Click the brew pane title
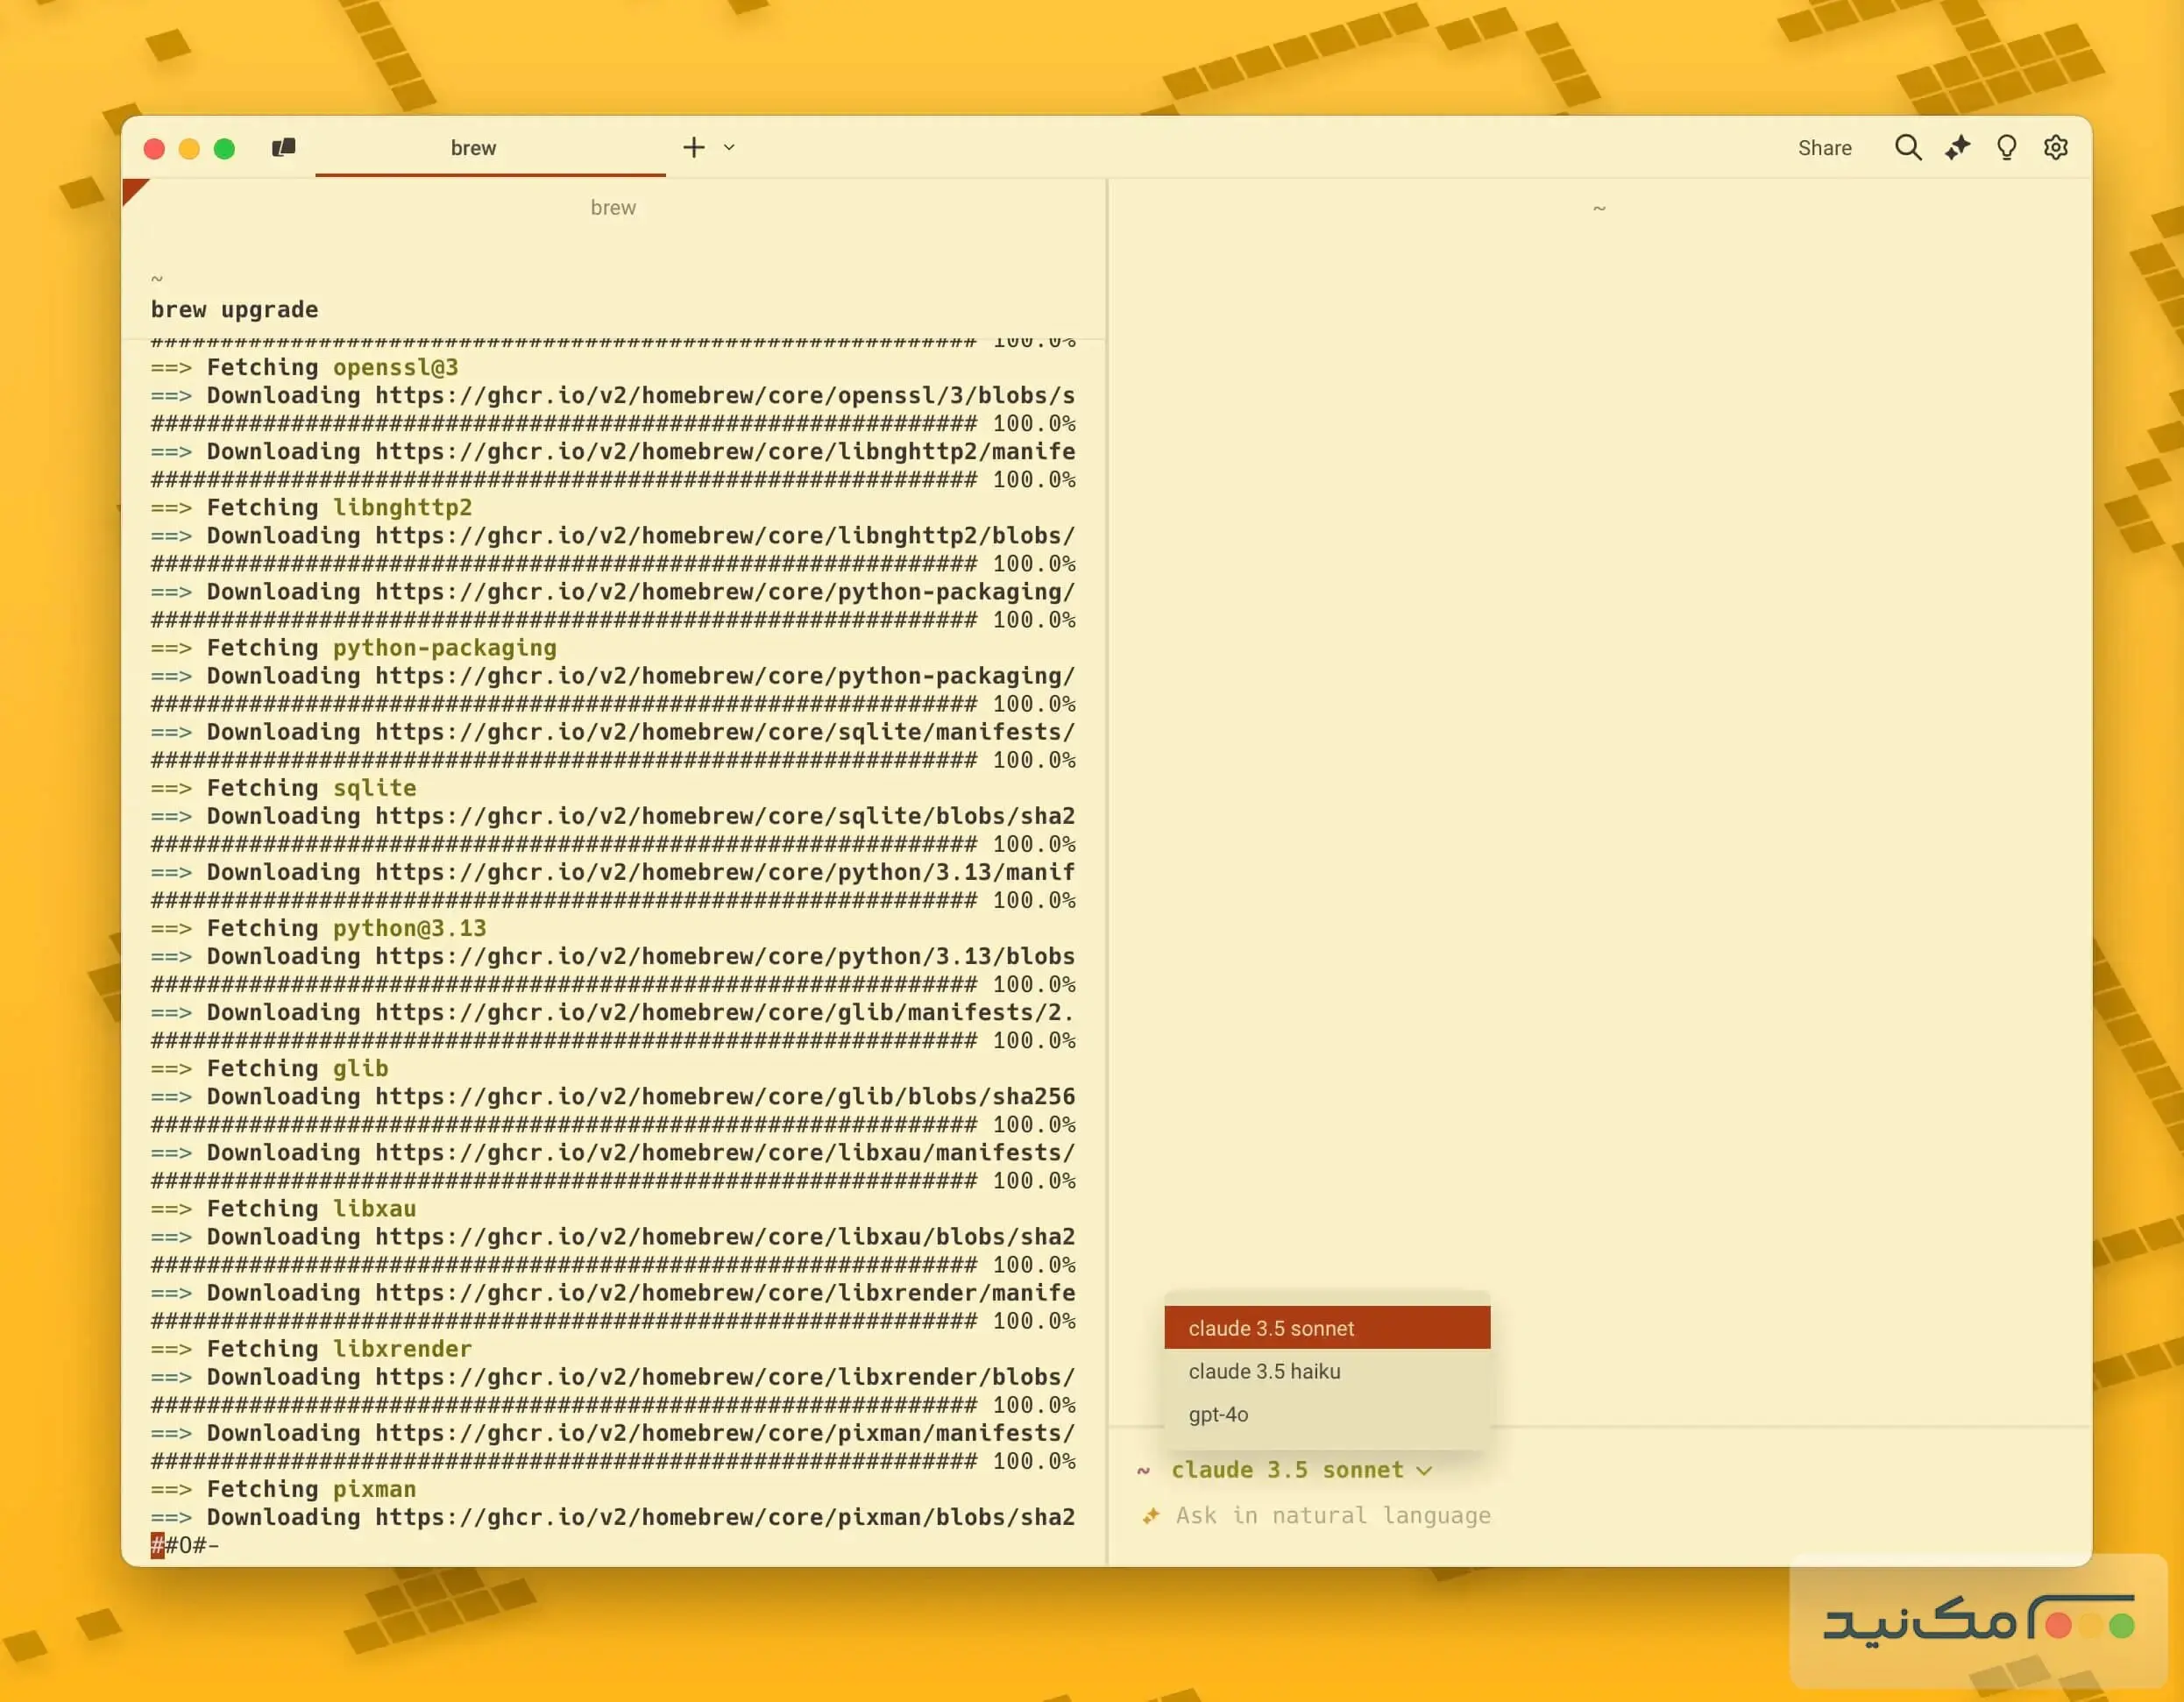 tap(613, 207)
